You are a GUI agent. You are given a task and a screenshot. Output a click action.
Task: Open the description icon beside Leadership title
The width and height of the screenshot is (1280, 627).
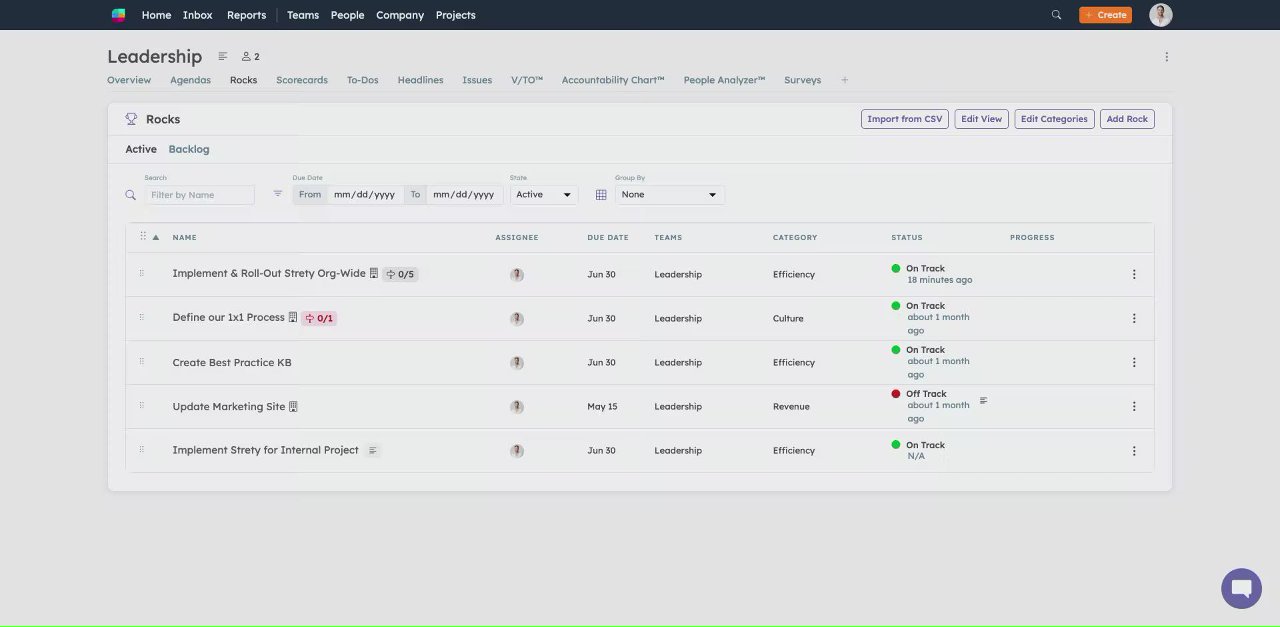point(222,57)
